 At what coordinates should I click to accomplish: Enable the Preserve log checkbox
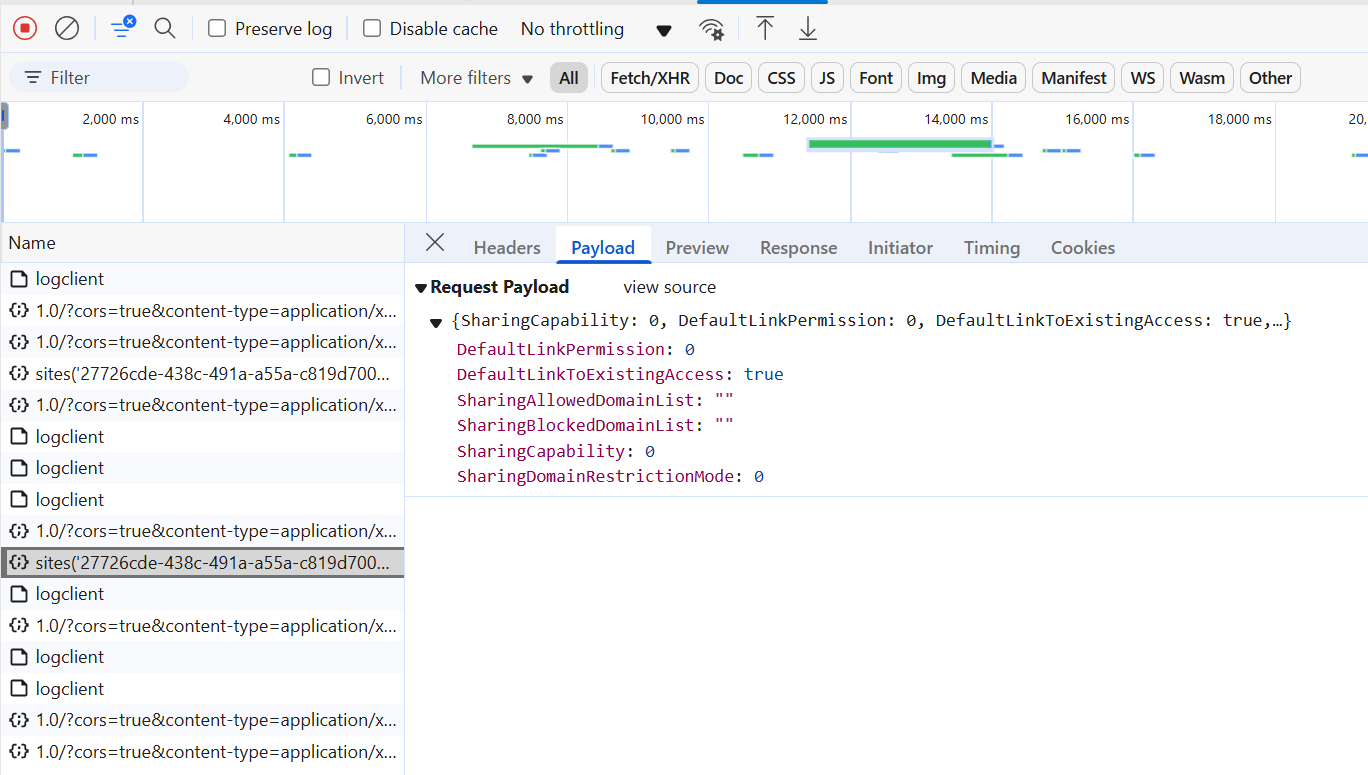tap(217, 29)
